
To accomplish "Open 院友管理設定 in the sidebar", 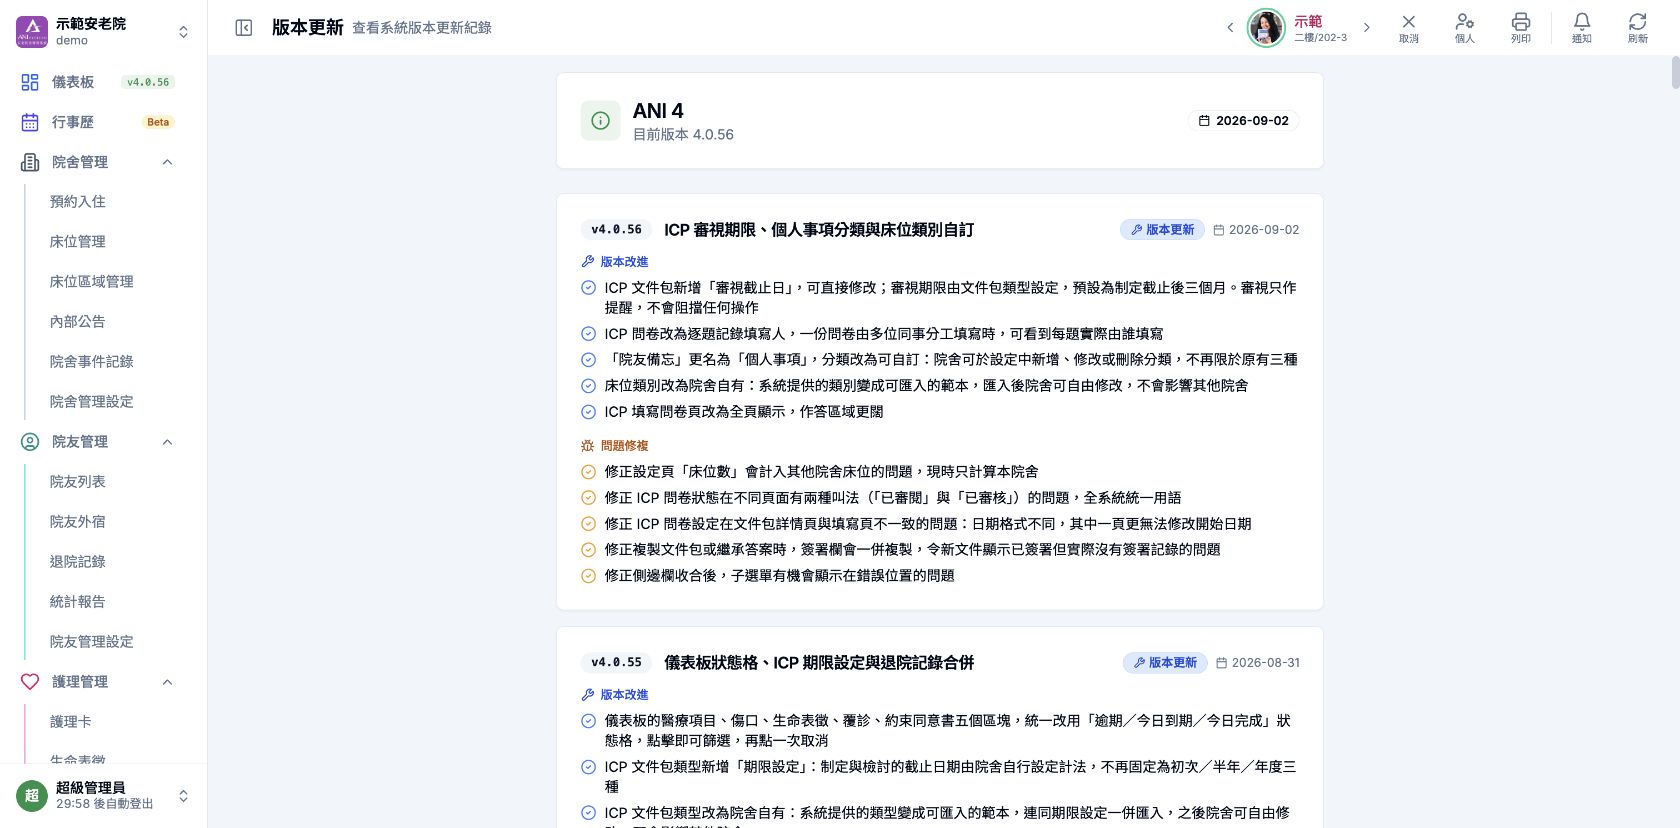I will (x=92, y=642).
